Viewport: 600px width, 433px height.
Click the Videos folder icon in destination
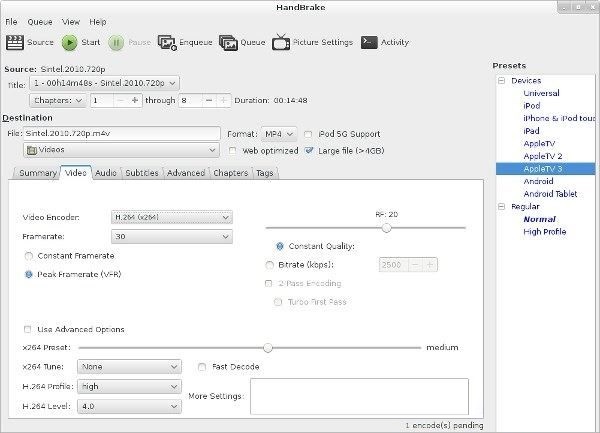point(32,151)
